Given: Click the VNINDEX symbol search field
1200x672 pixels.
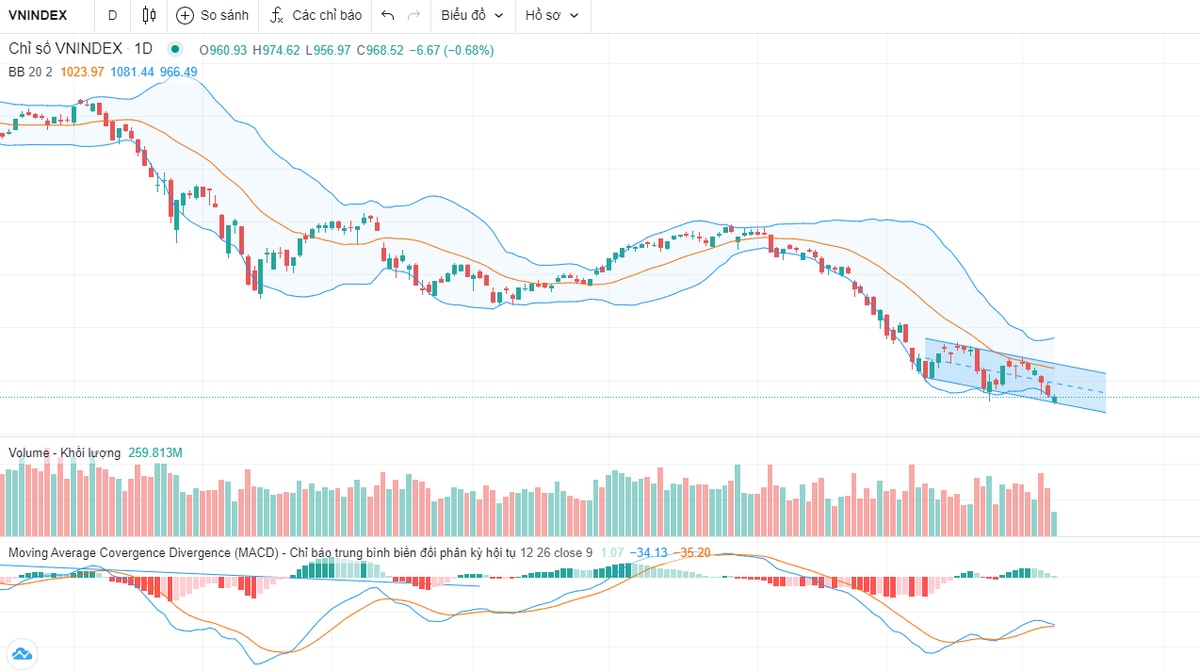Looking at the screenshot, I should coord(38,15).
